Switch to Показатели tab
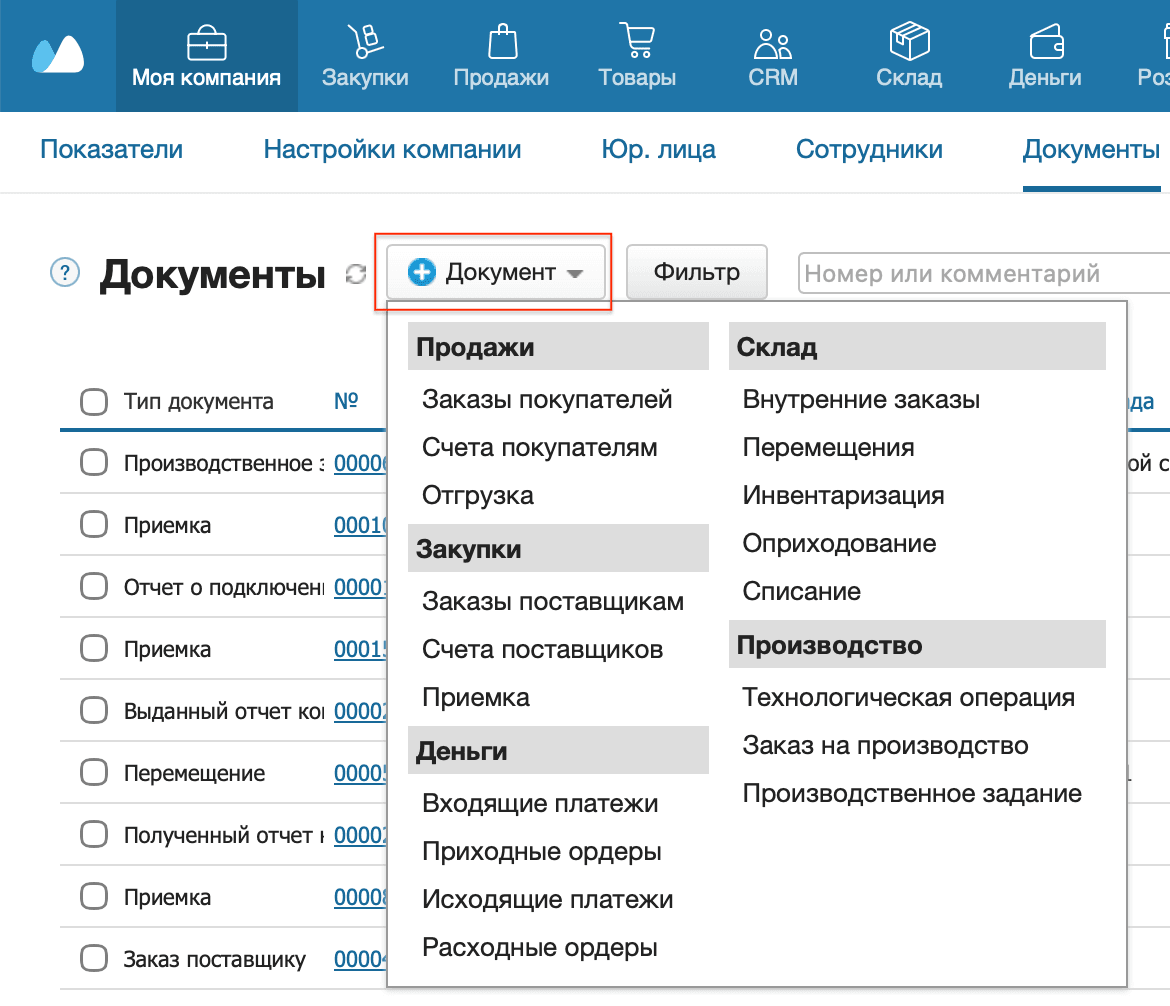Screen dimensions: 1170x1006 [111, 149]
